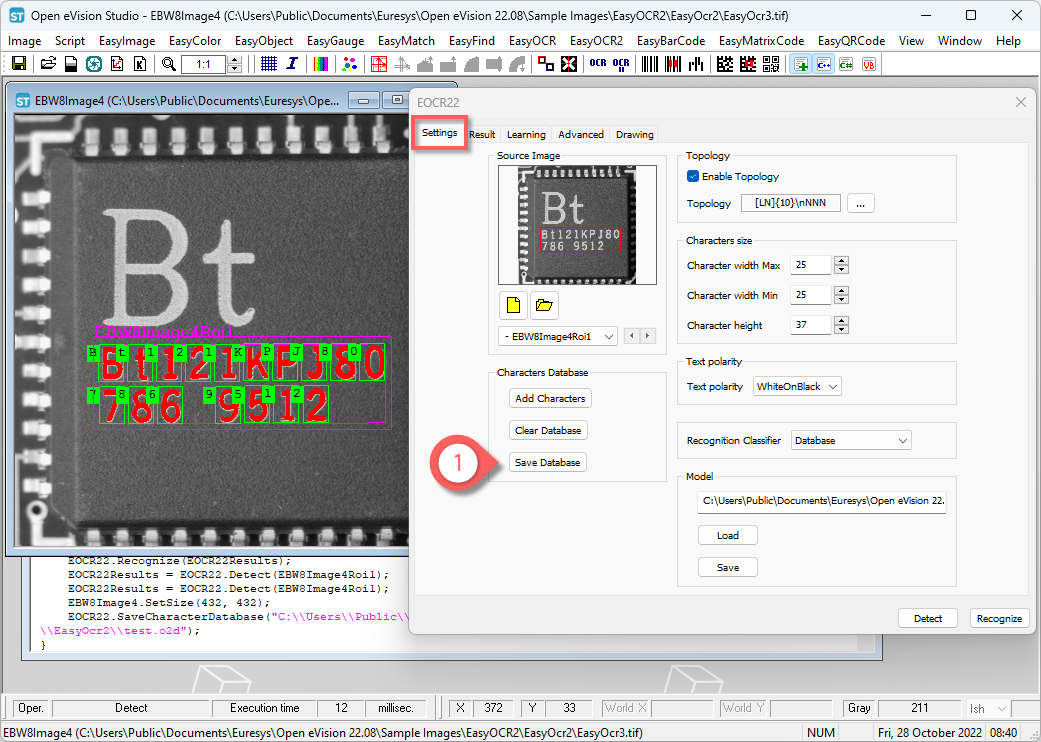This screenshot has width=1041, height=742.
Task: Click the Add Characters button
Action: pos(550,398)
